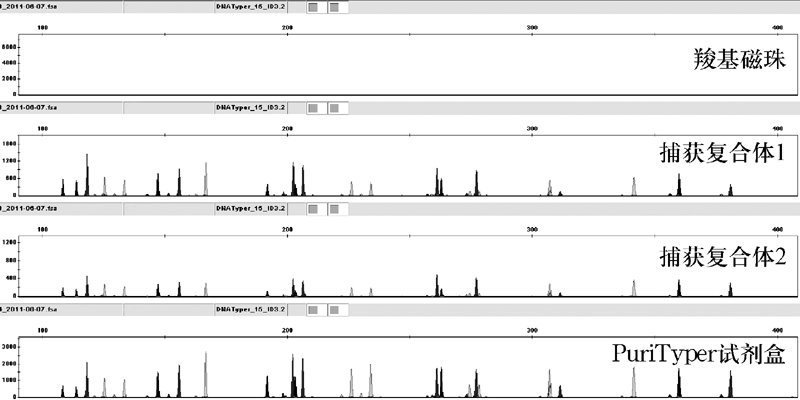Click the 捕获复合体2 sample label
Viewport: 800px width, 400px height.
coord(722,255)
